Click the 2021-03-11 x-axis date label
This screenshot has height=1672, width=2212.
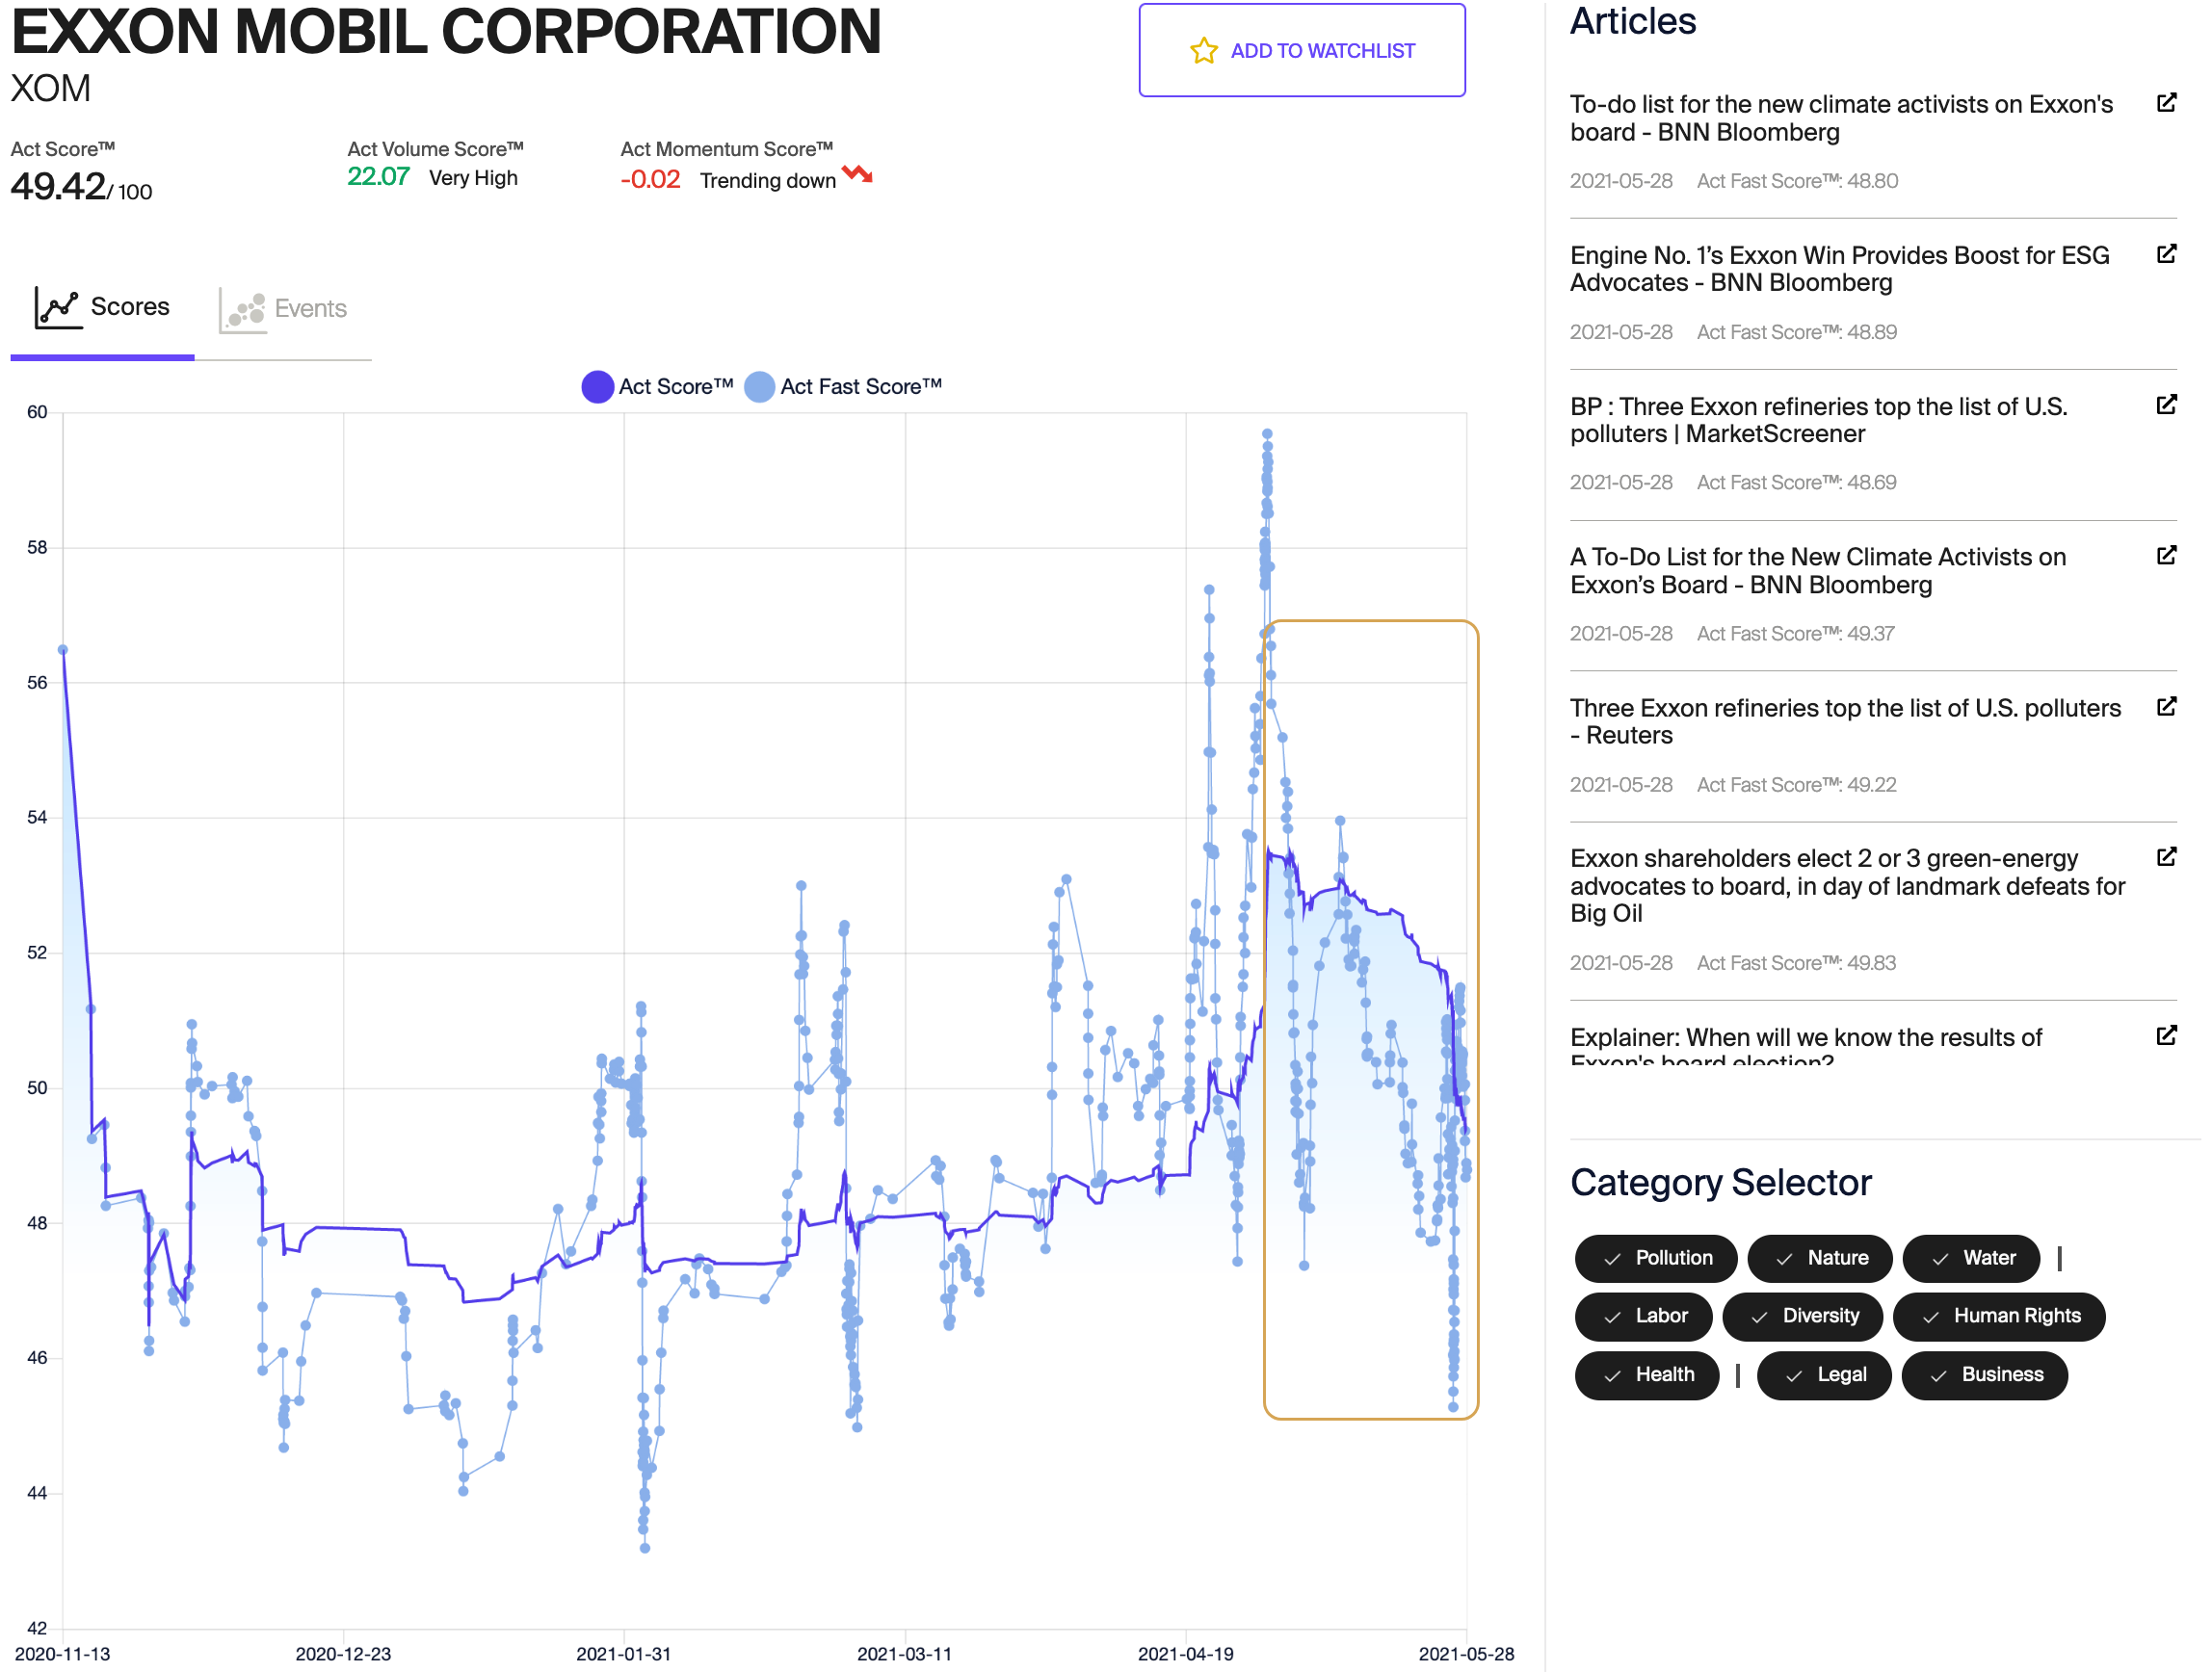click(x=904, y=1655)
